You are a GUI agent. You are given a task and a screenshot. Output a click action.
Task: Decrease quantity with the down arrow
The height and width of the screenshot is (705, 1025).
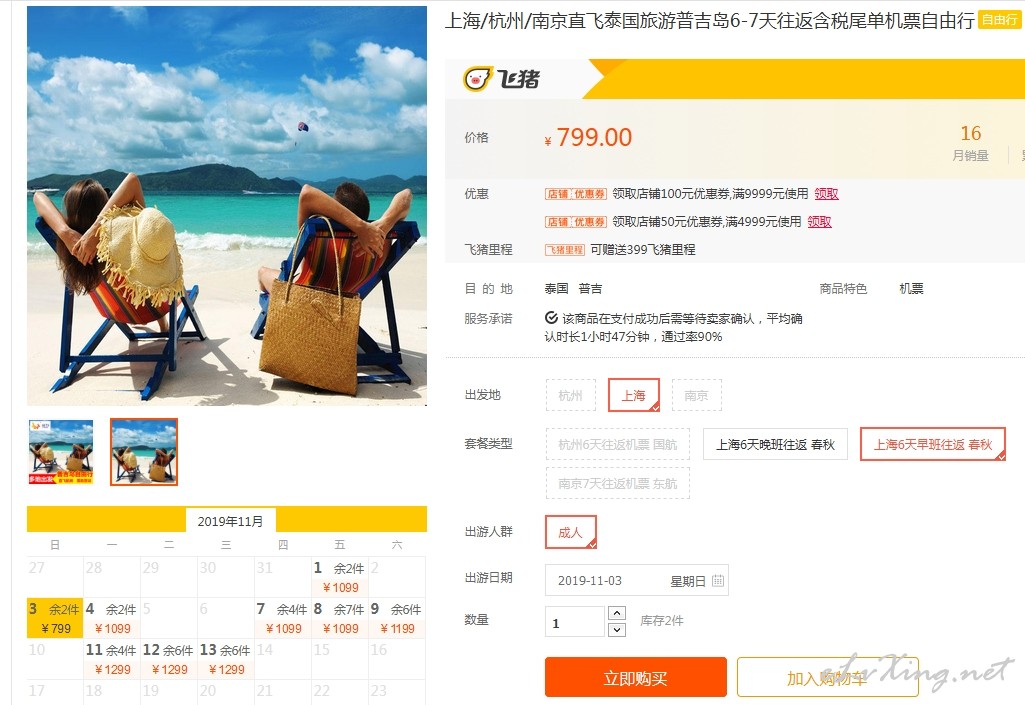coord(616,629)
